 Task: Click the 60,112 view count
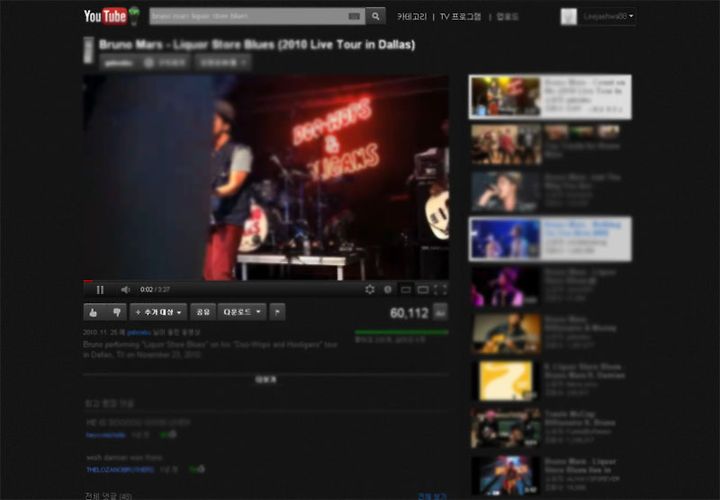pyautogui.click(x=409, y=313)
